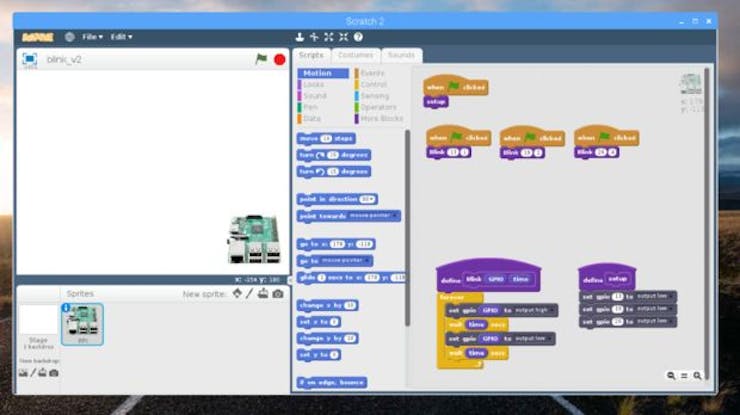Click the green flag above the stage
Screen dimensions: 740x415
point(261,59)
